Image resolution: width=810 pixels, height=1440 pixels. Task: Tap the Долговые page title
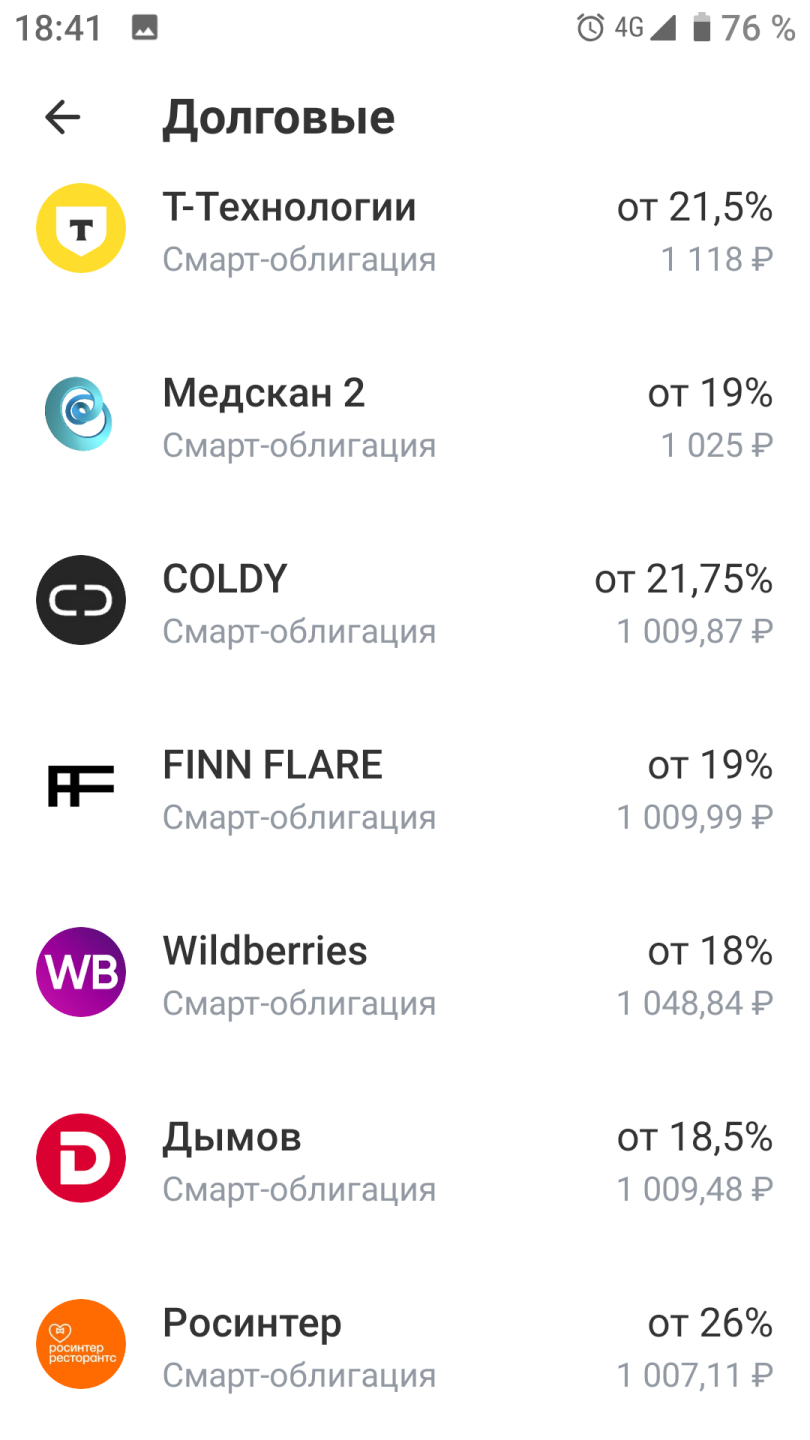click(279, 118)
